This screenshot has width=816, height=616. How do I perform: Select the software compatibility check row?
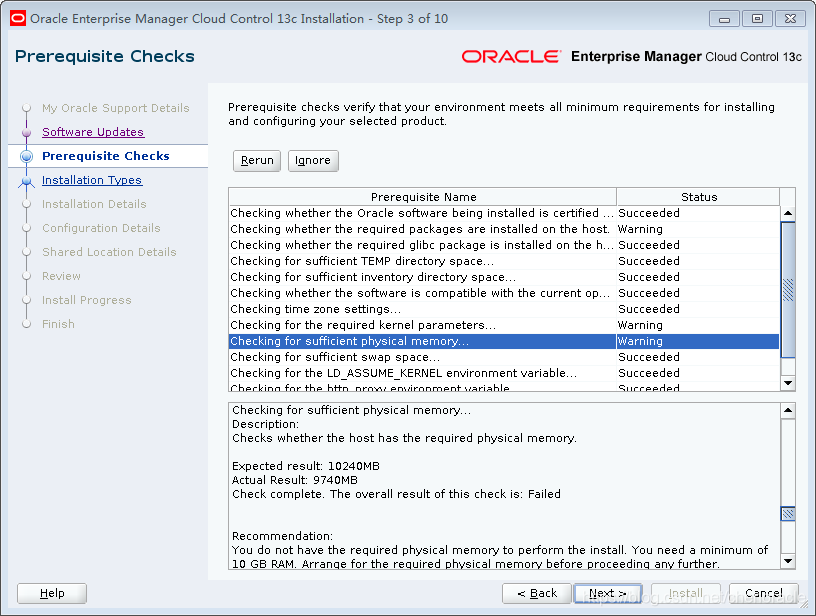coord(504,293)
